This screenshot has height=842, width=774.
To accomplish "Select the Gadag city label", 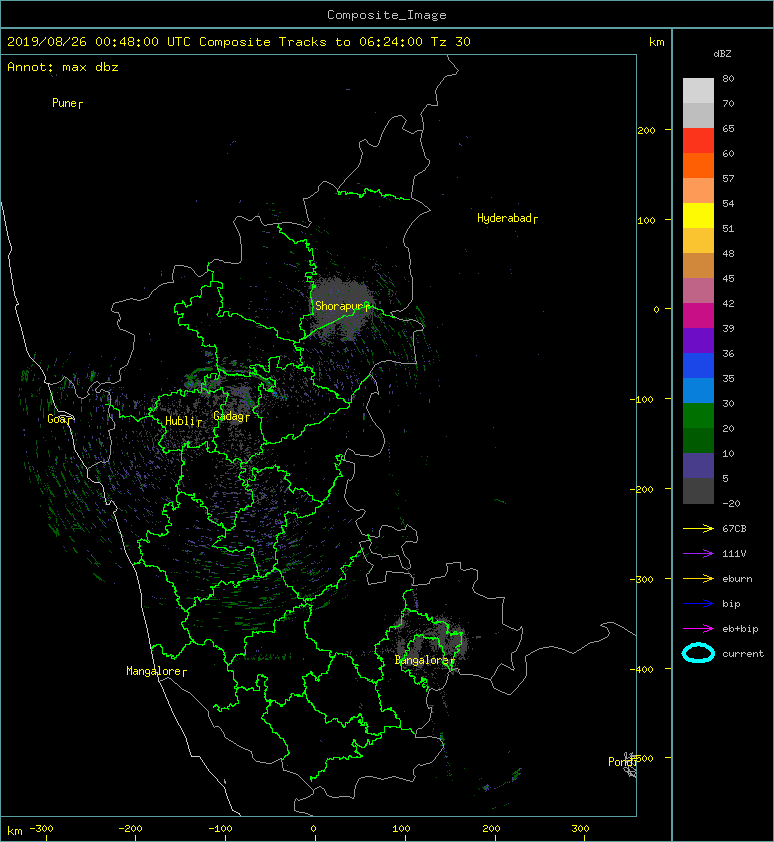I will [x=232, y=416].
